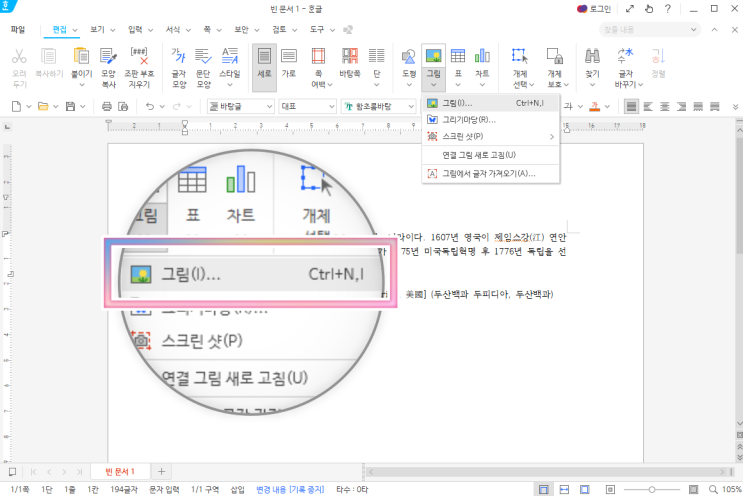Toggle right alignment button
The width and height of the screenshot is (743, 496).
click(681, 106)
